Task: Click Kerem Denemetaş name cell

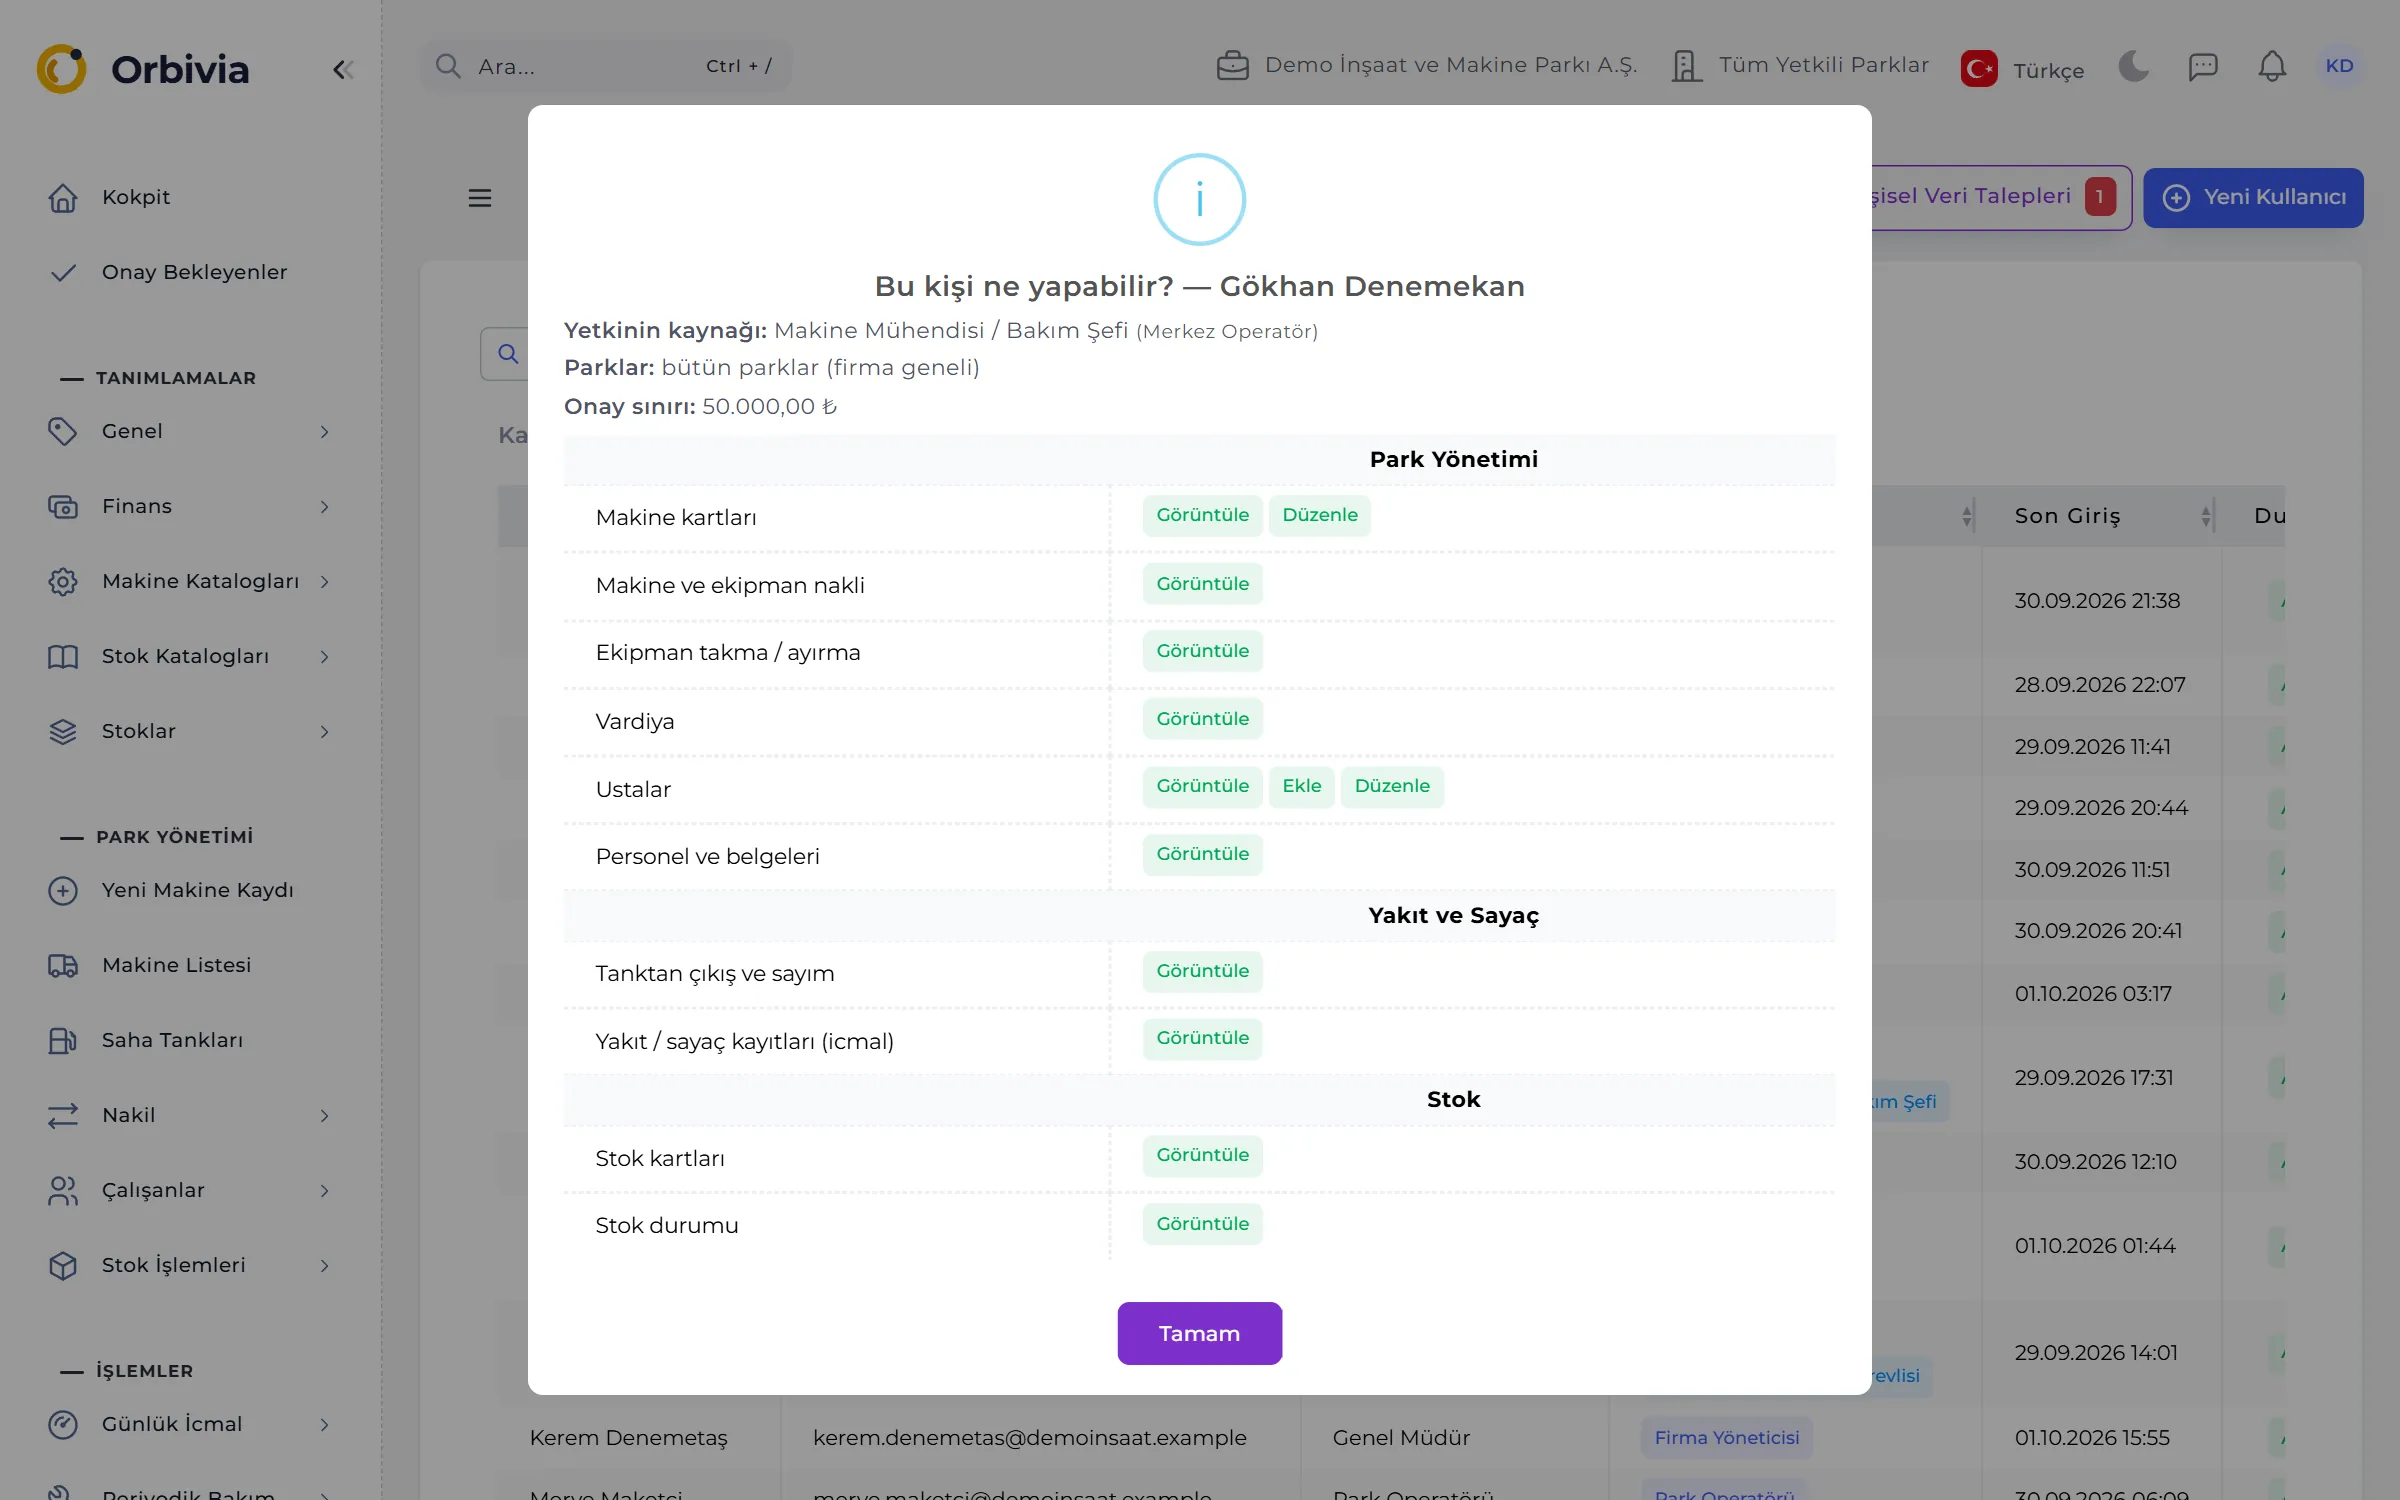Action: click(628, 1437)
